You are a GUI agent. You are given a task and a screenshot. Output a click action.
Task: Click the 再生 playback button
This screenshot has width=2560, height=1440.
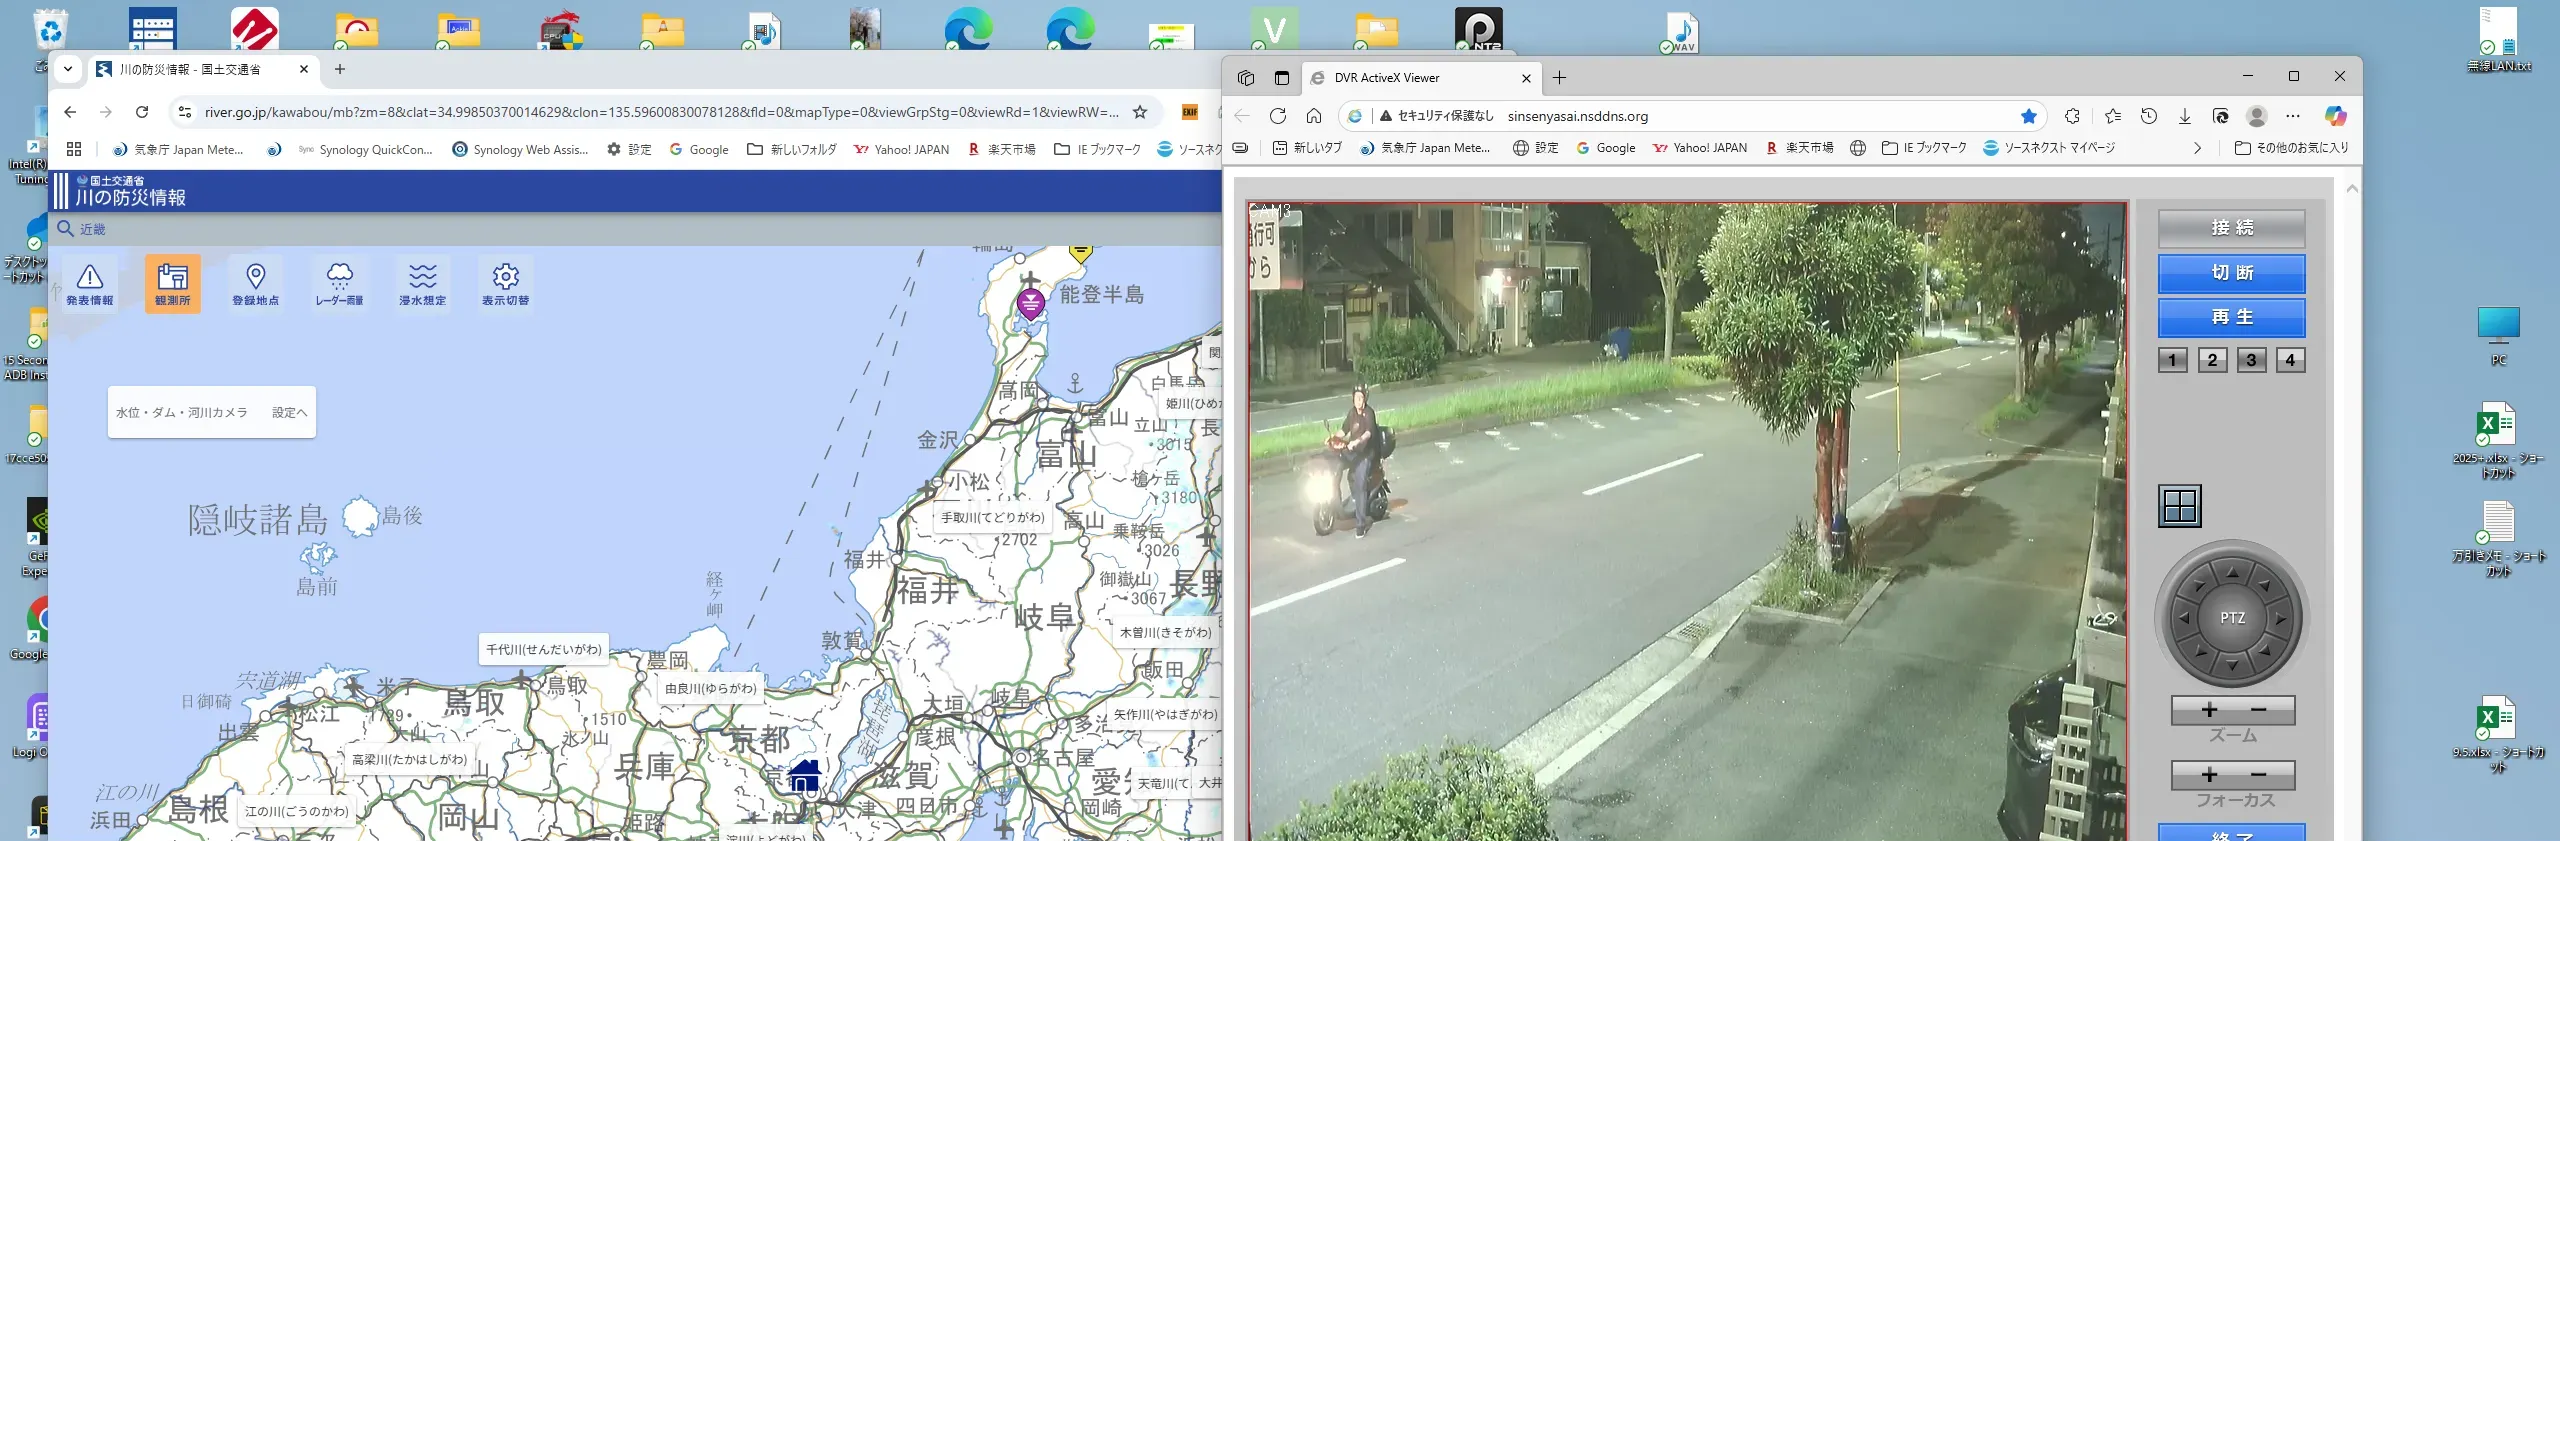point(2231,317)
